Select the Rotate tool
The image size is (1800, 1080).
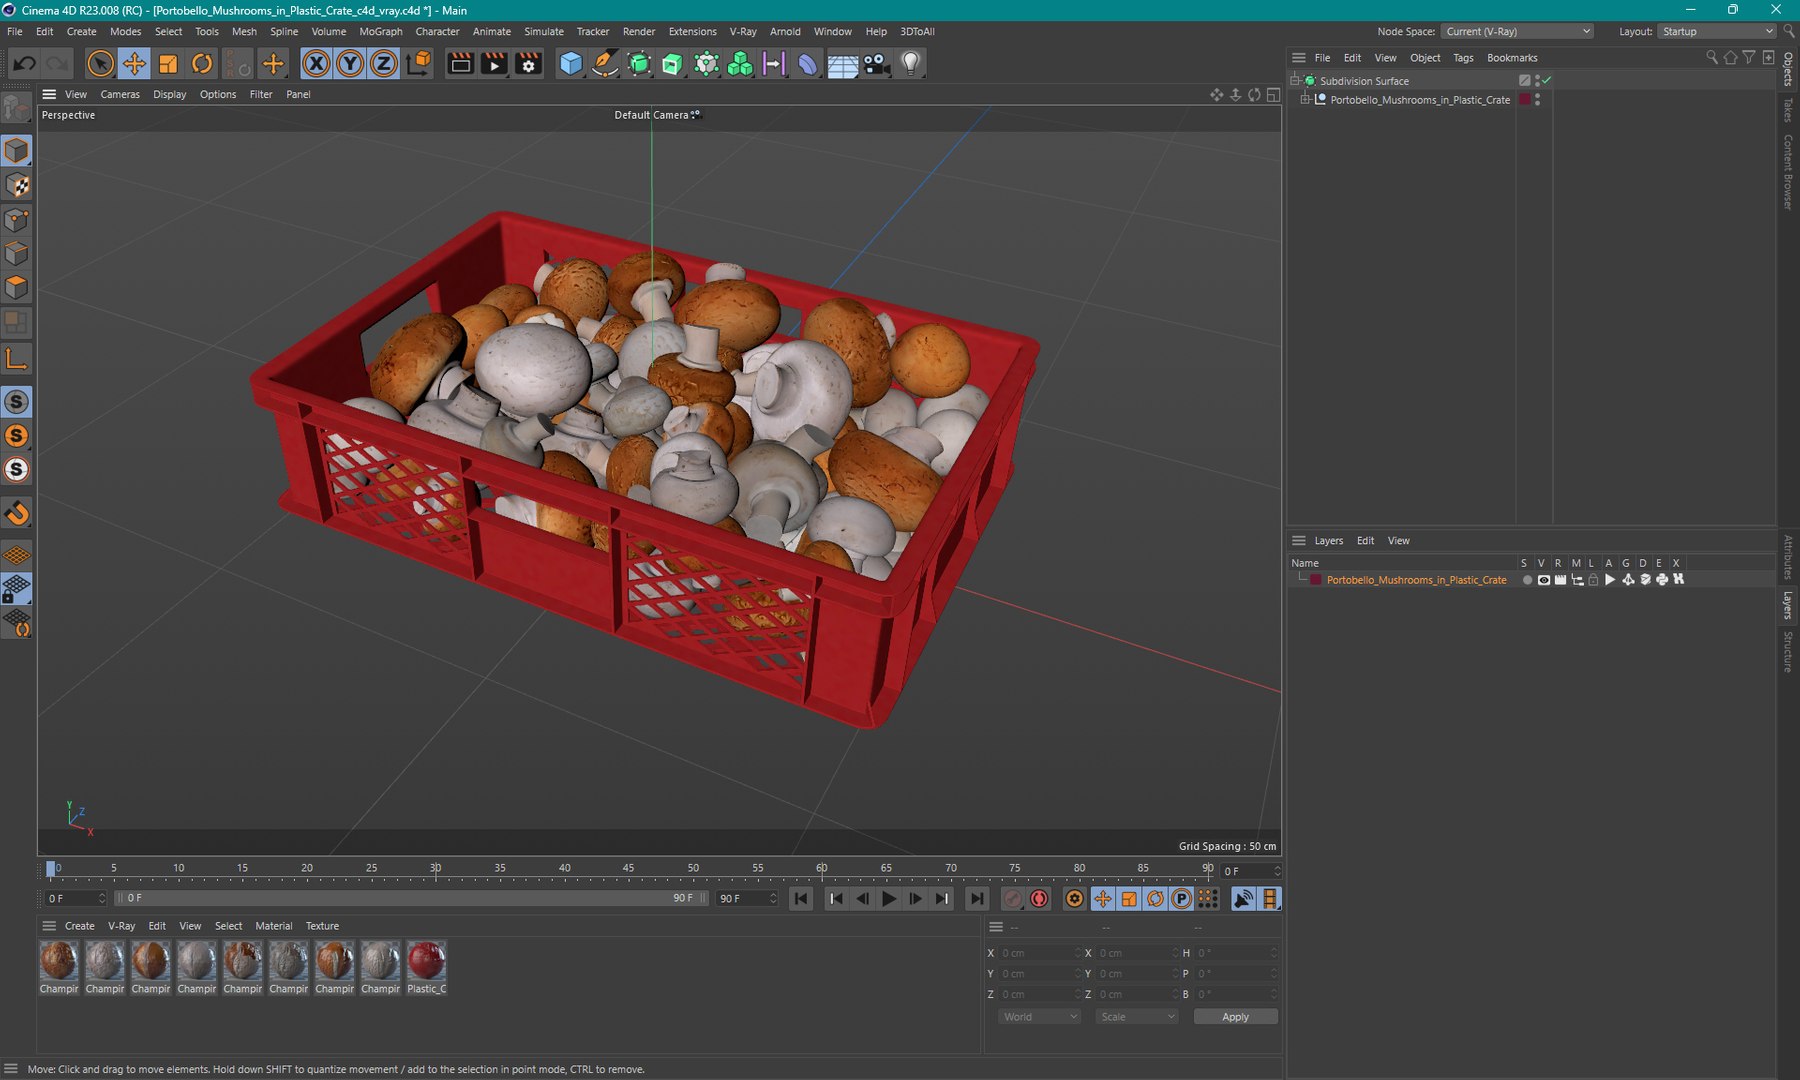point(202,64)
